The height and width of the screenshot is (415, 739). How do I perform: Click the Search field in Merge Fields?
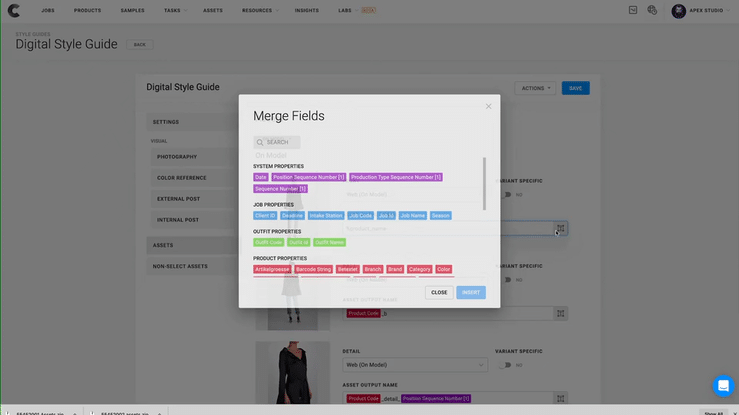coord(282,142)
